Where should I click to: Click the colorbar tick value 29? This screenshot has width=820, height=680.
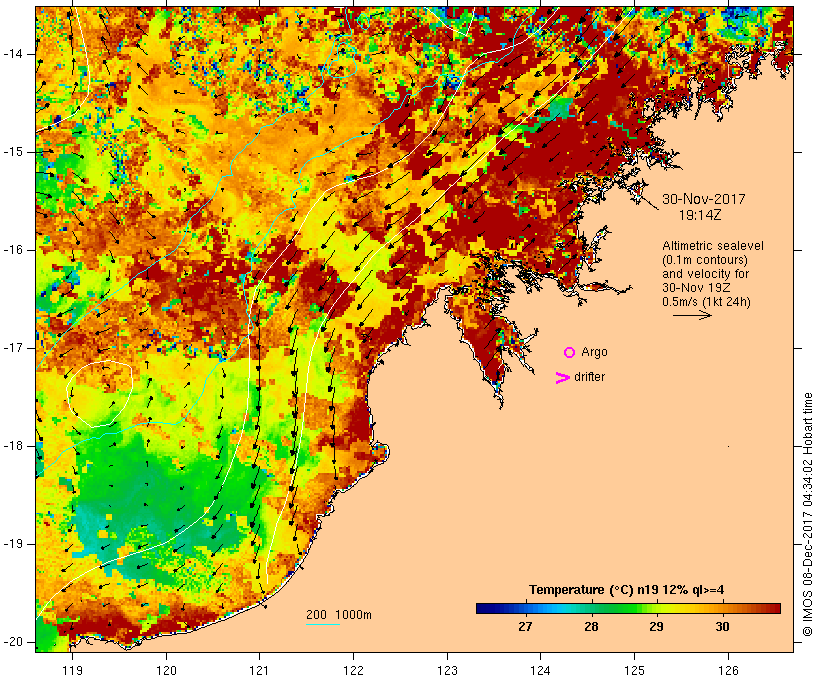coord(656,627)
